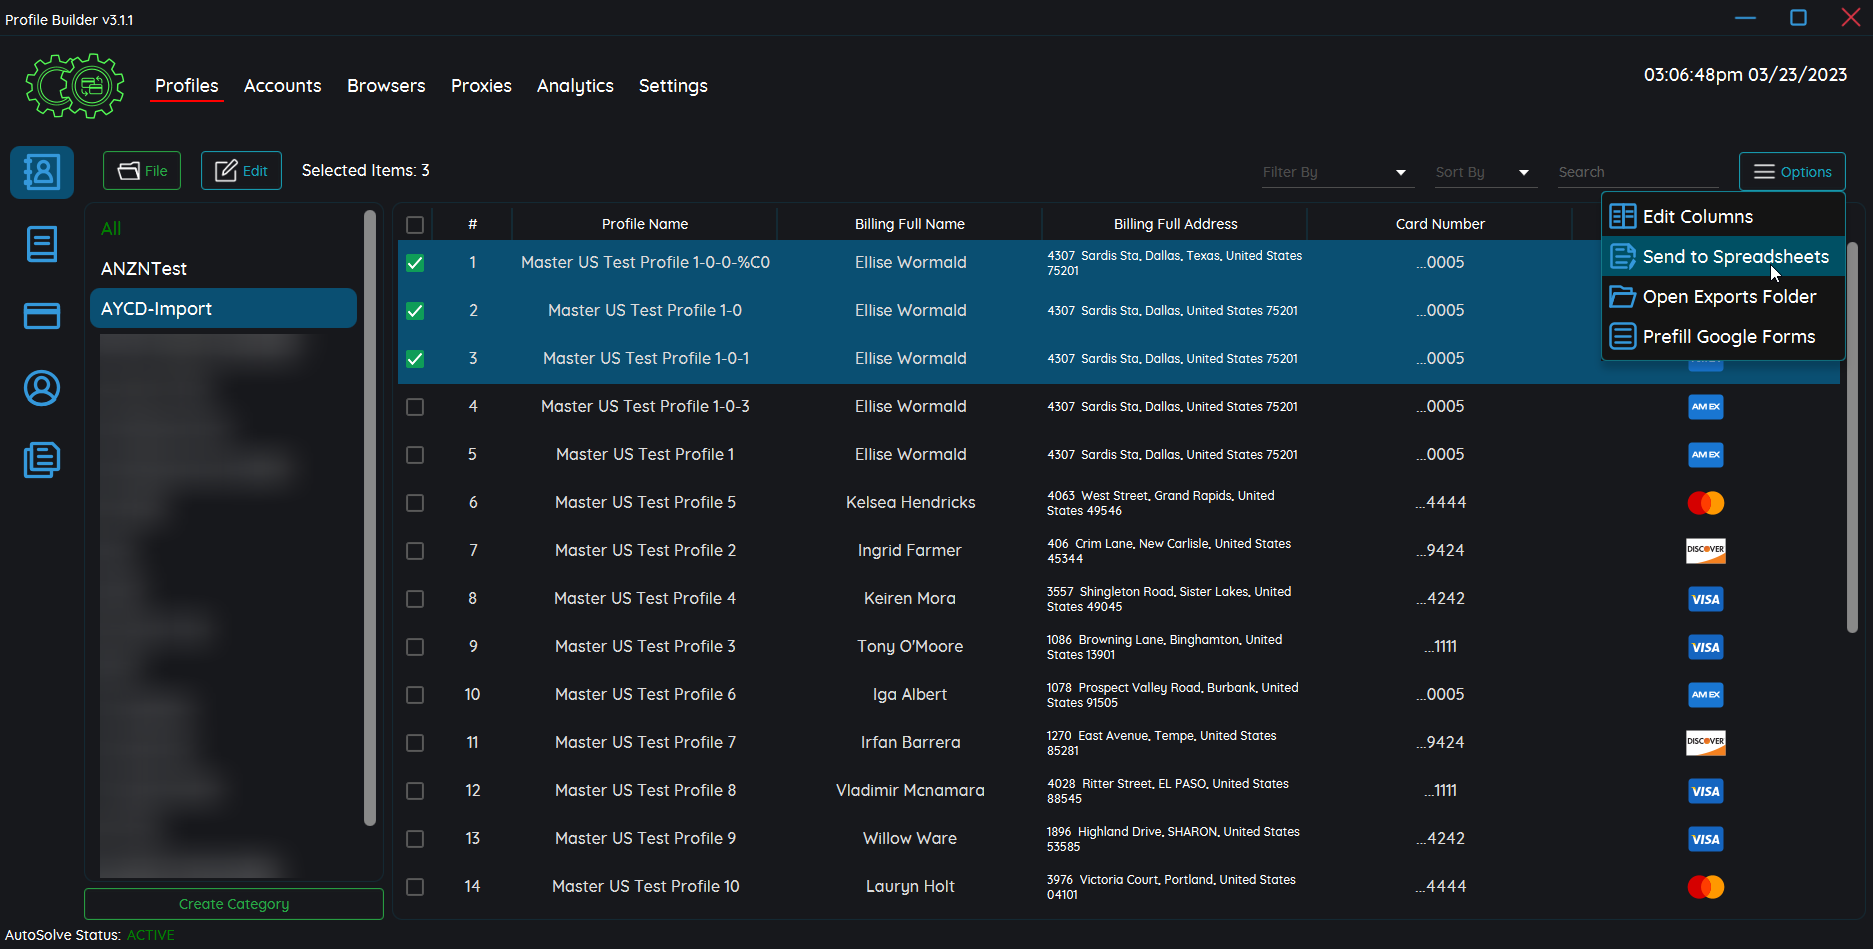
Task: Click the Billing Full Name column header
Action: pos(910,224)
